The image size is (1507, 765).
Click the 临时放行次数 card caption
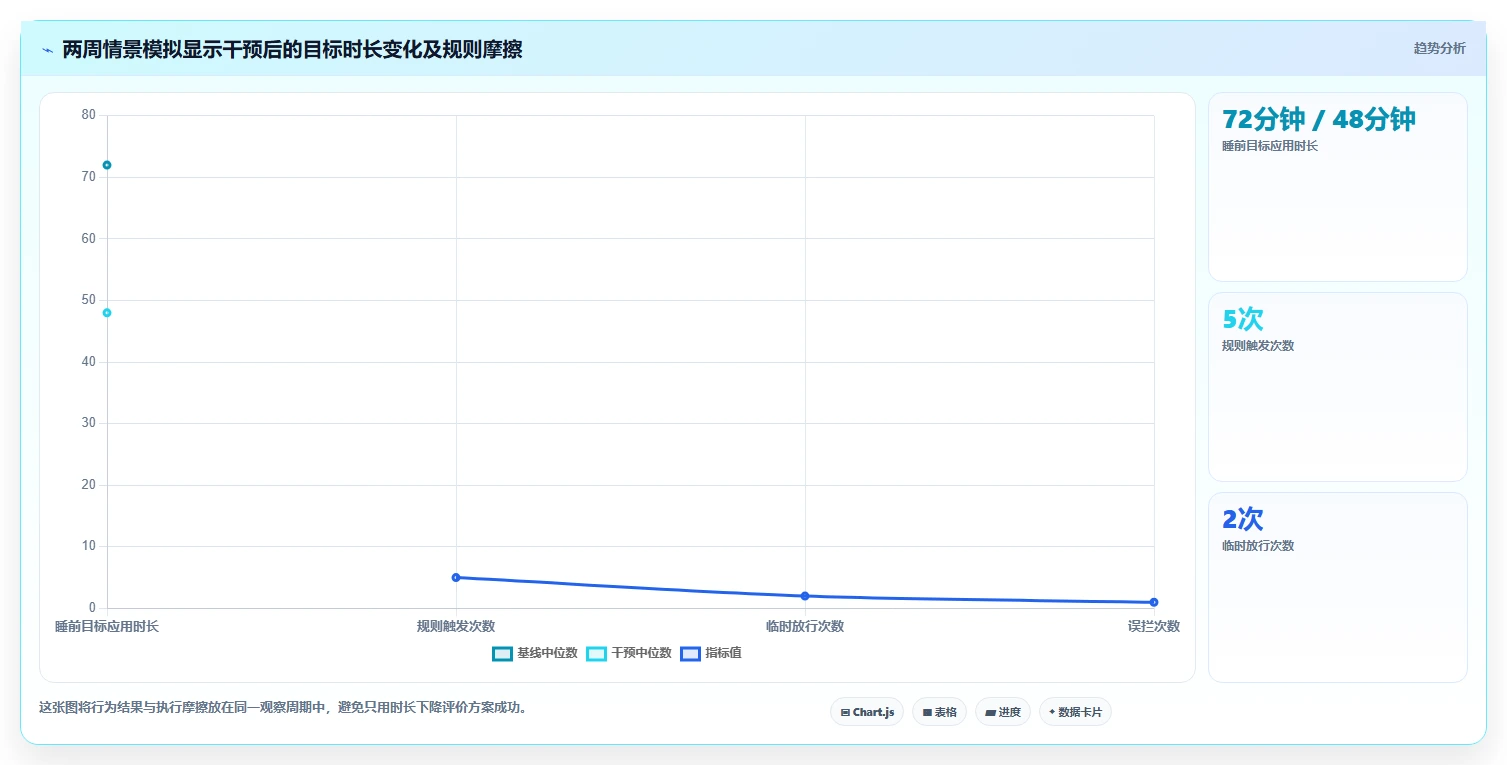1258,546
